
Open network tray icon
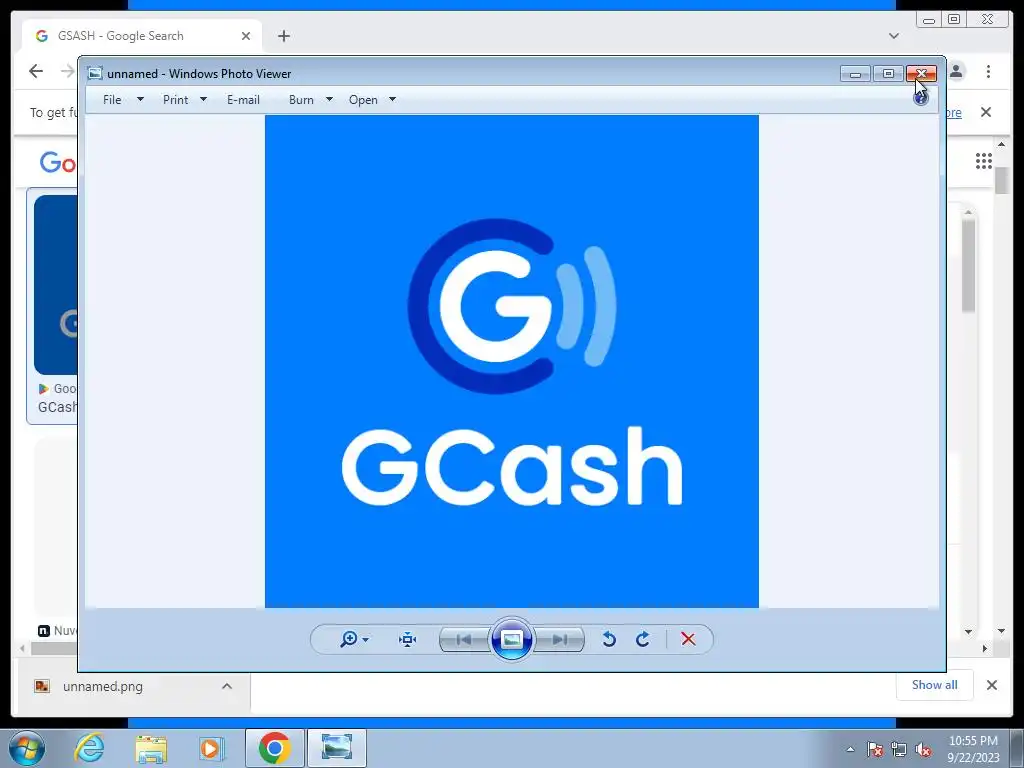click(x=899, y=749)
